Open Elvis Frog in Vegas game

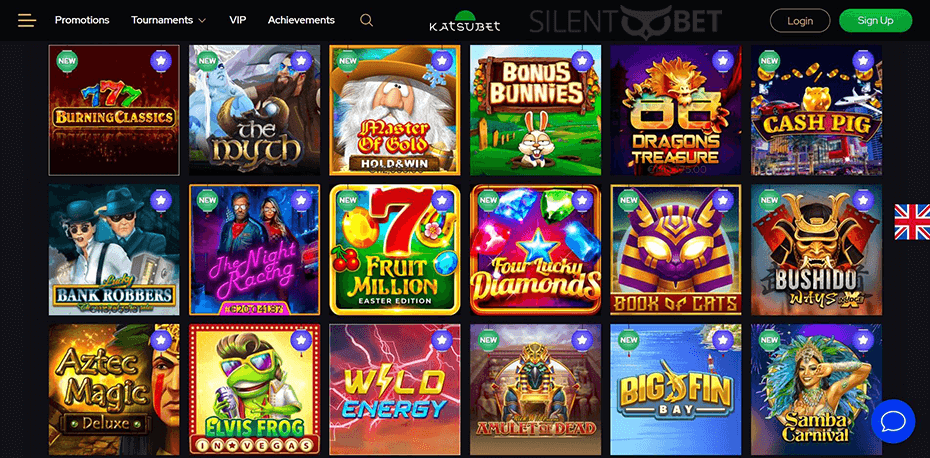pyautogui.click(x=254, y=389)
